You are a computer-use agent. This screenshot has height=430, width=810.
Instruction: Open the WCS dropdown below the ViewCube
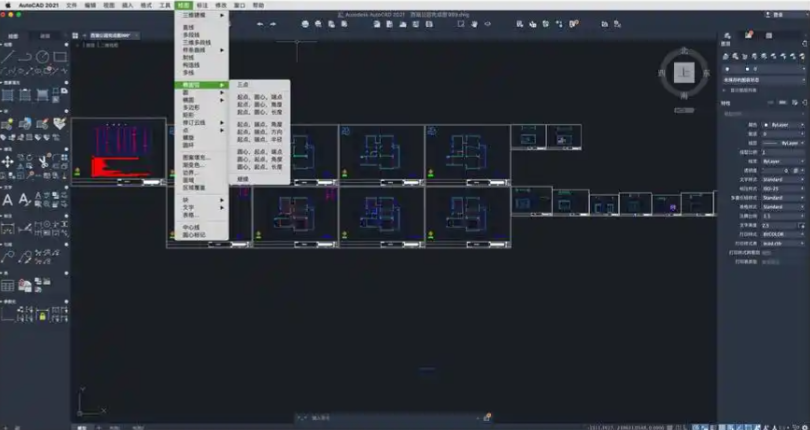coord(684,110)
